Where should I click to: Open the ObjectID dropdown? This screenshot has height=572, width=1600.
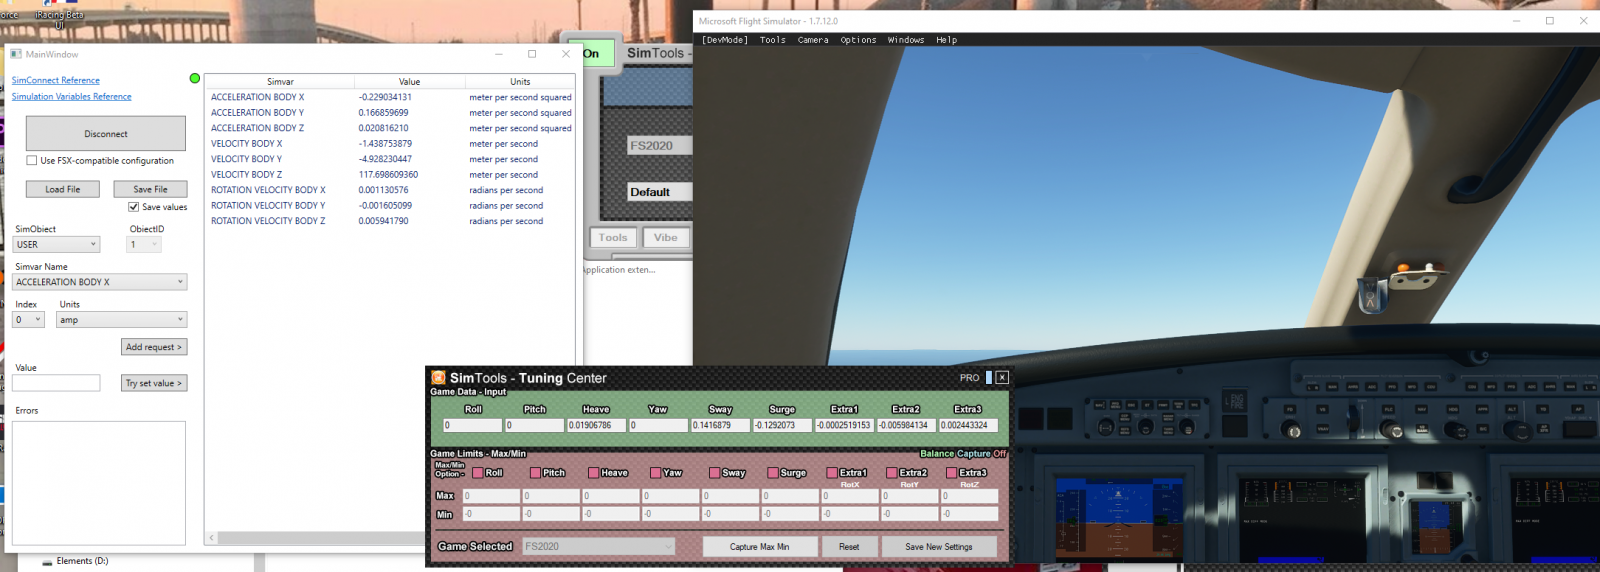click(144, 245)
